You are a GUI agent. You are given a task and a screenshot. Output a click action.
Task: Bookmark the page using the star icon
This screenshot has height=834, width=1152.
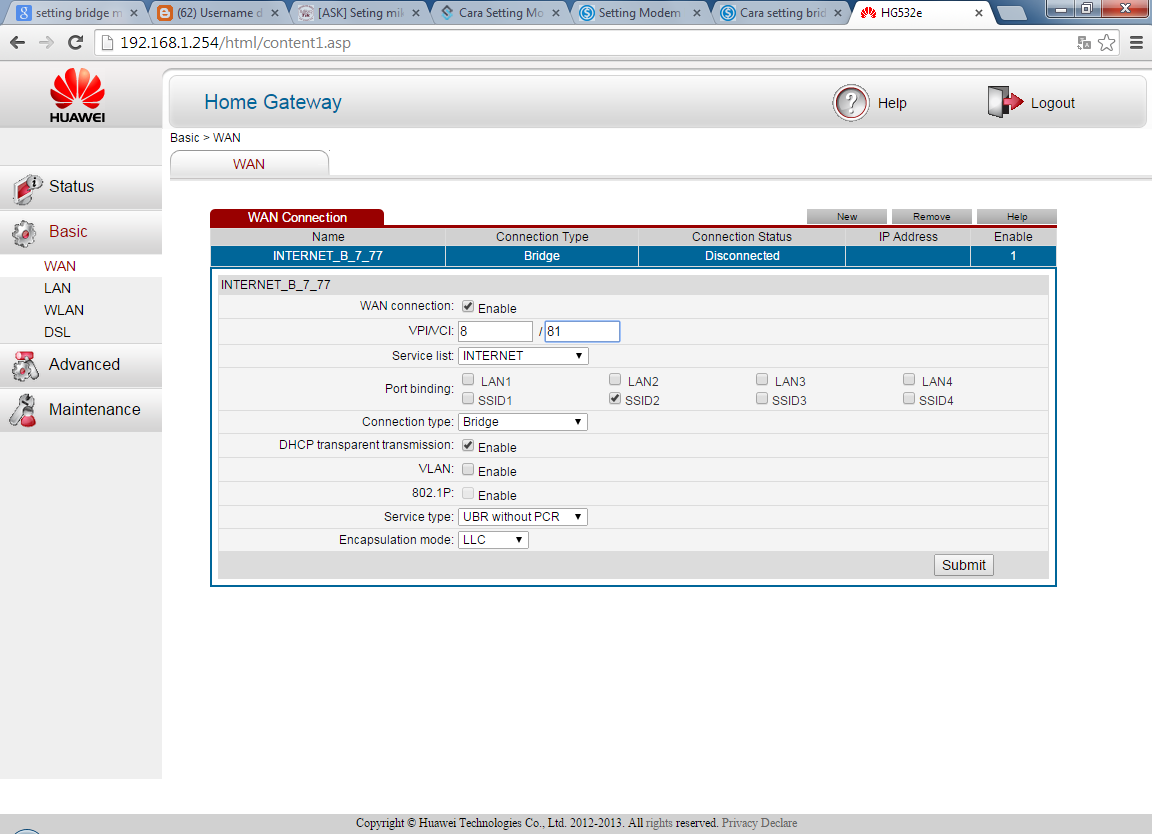coord(1106,43)
